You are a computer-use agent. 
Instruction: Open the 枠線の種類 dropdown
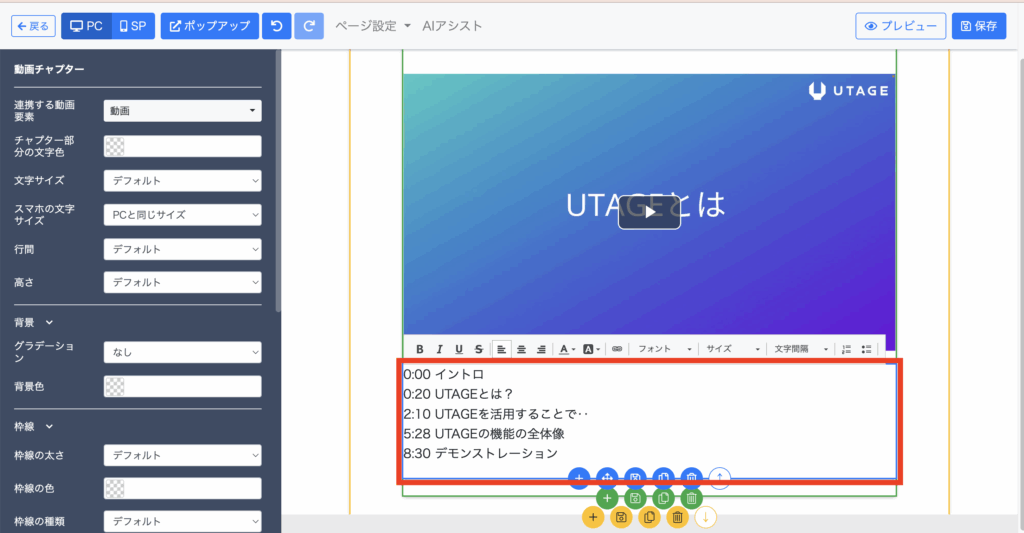pyautogui.click(x=183, y=521)
